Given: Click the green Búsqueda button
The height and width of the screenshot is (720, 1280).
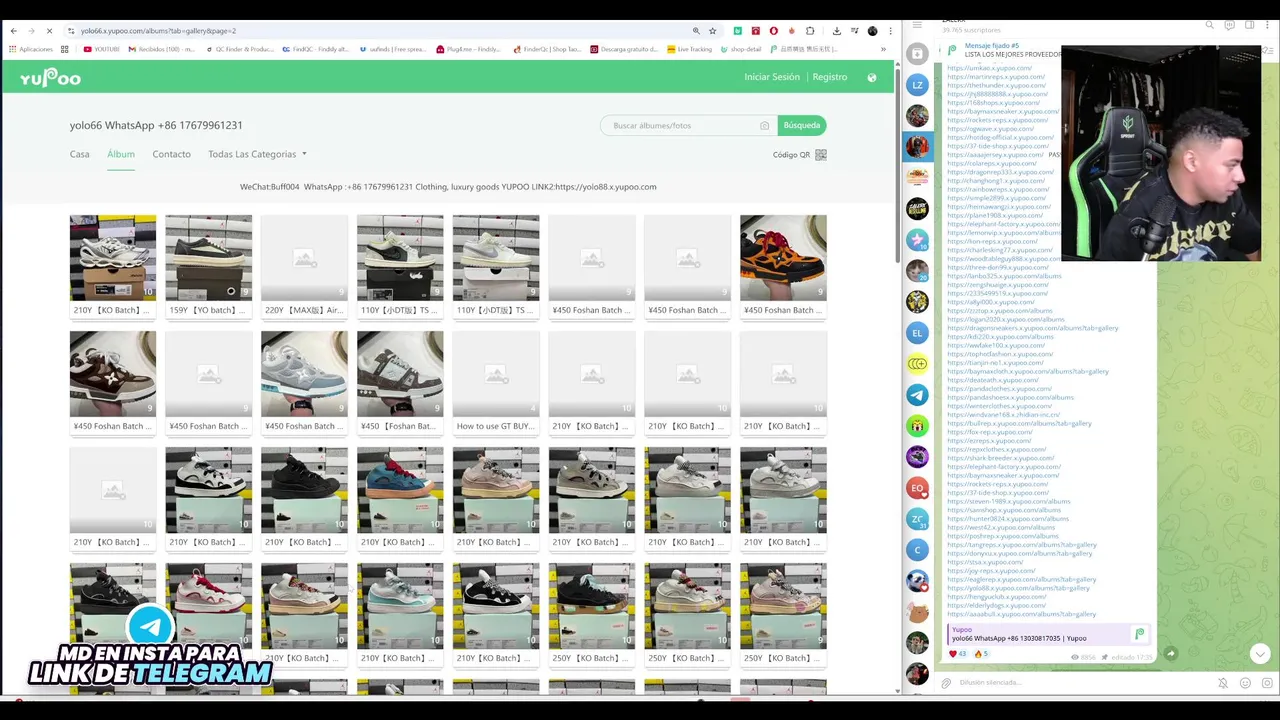Looking at the screenshot, I should (x=802, y=126).
